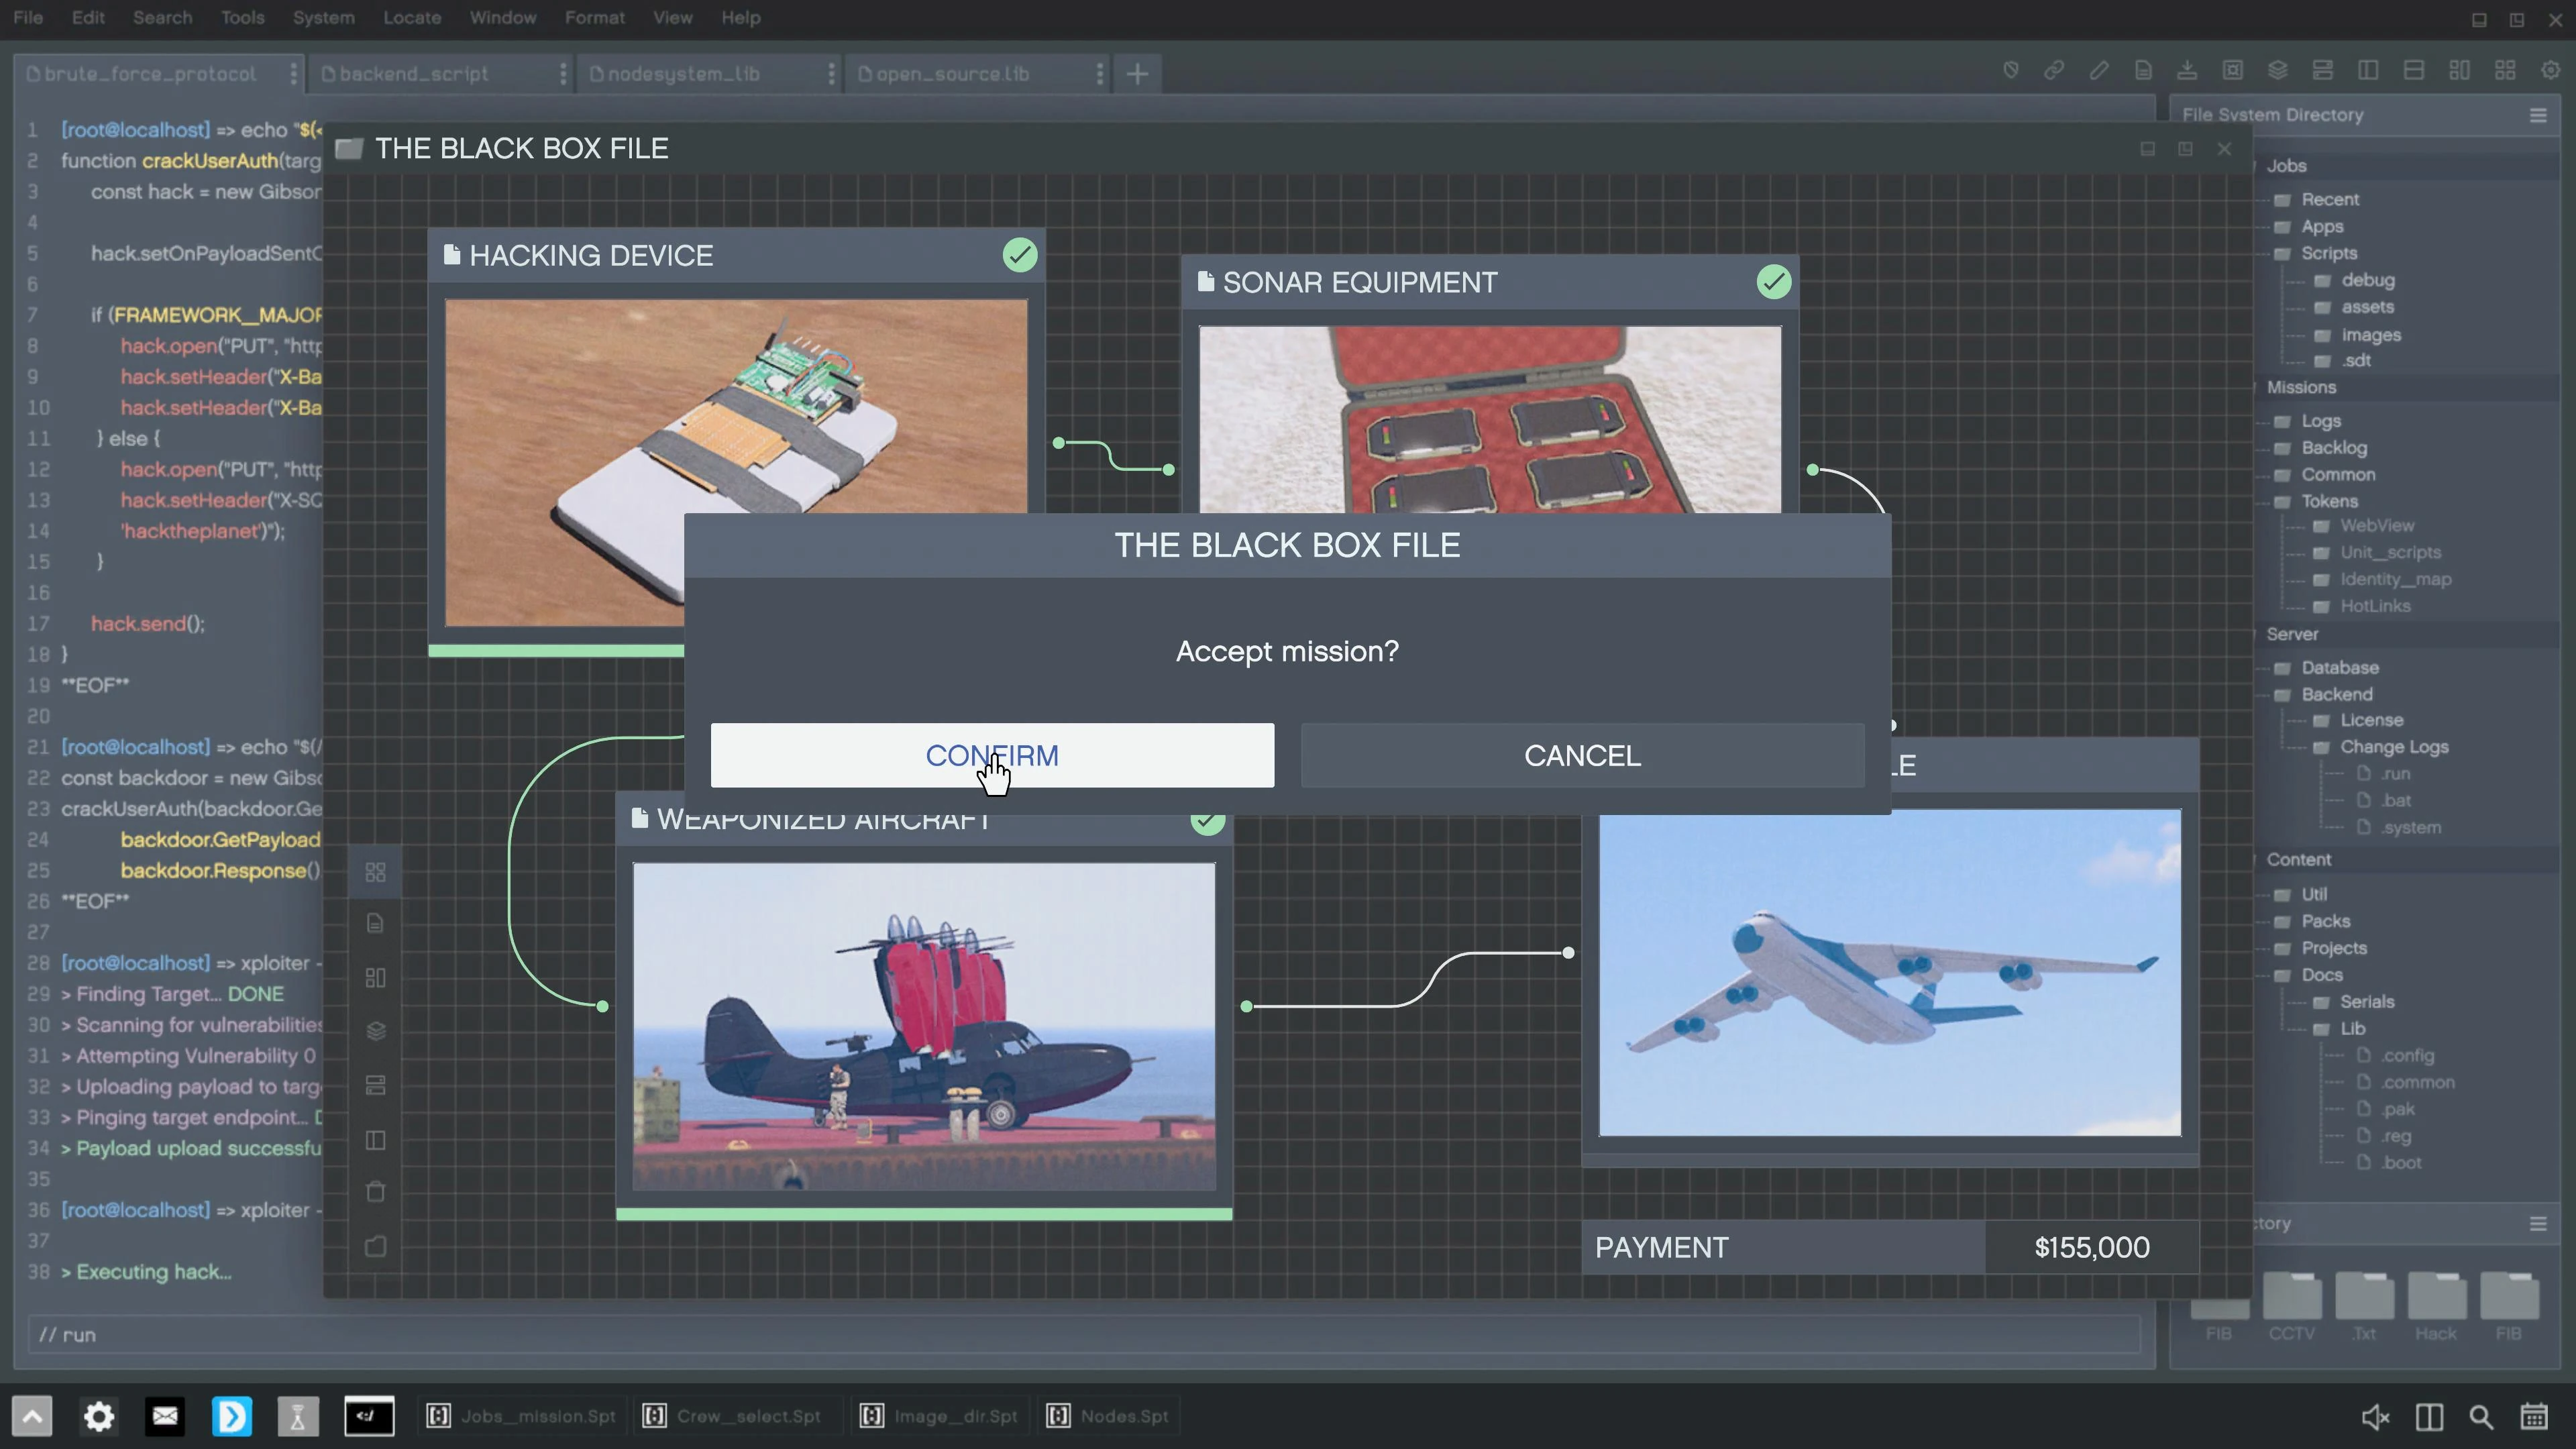
Task: Click the shield icon in top toolbar
Action: [2010, 71]
